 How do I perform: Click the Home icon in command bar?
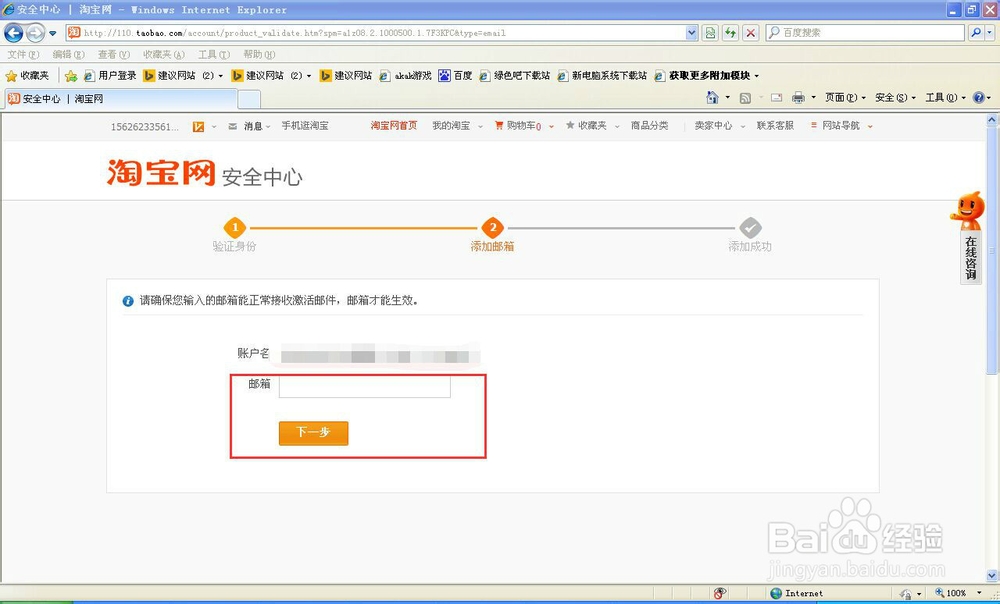coord(713,98)
